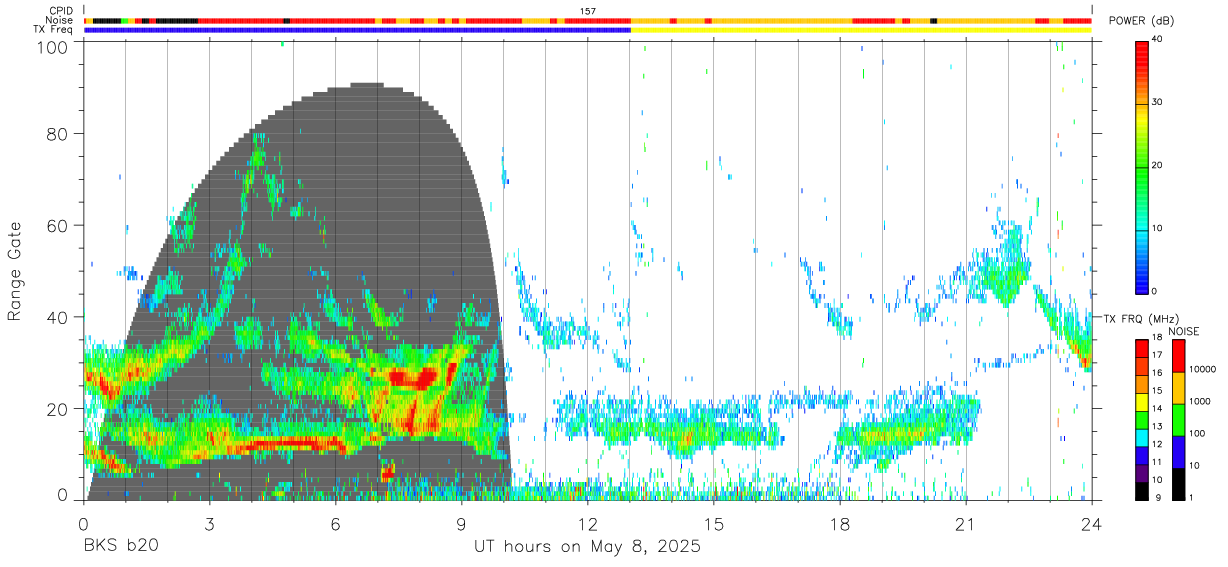Viewport: 1228px width, 567px height.
Task: Click the blue segment of TX Freq strip
Action: (x=357, y=29)
